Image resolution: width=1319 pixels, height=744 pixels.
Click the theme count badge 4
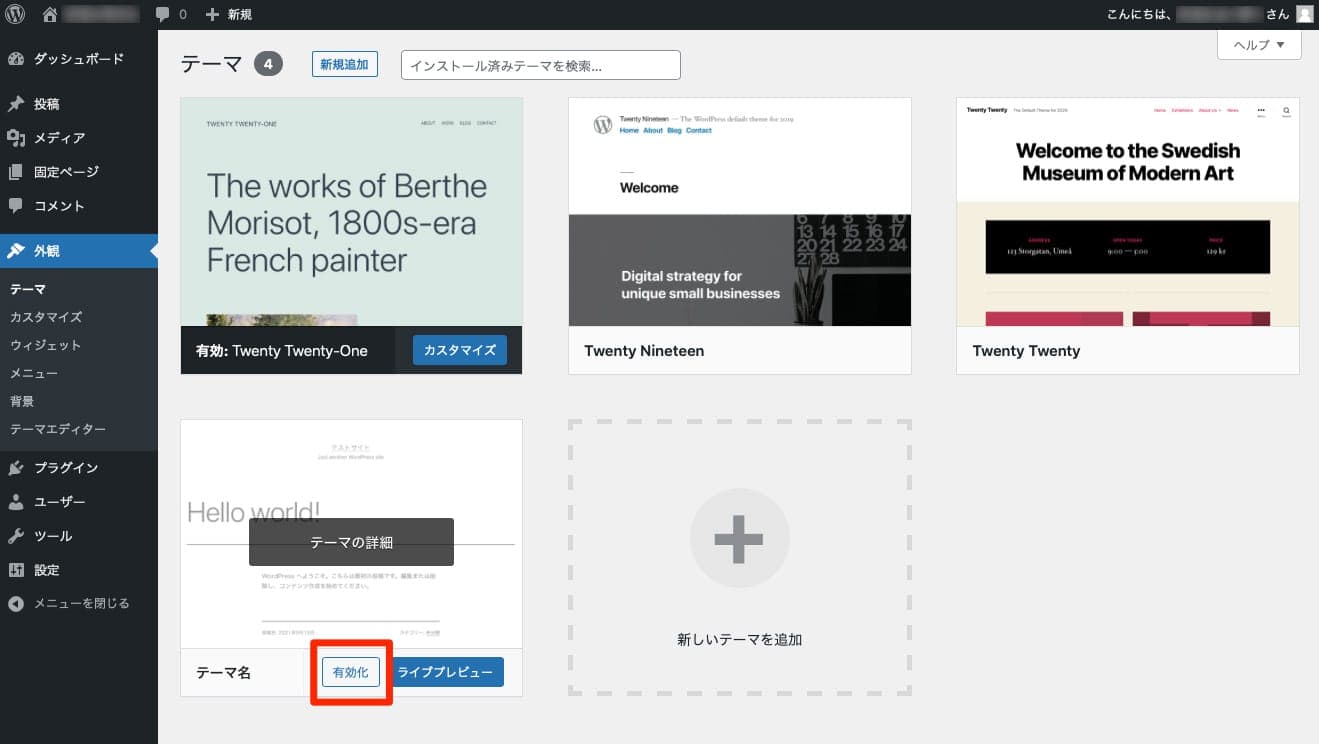tap(268, 64)
